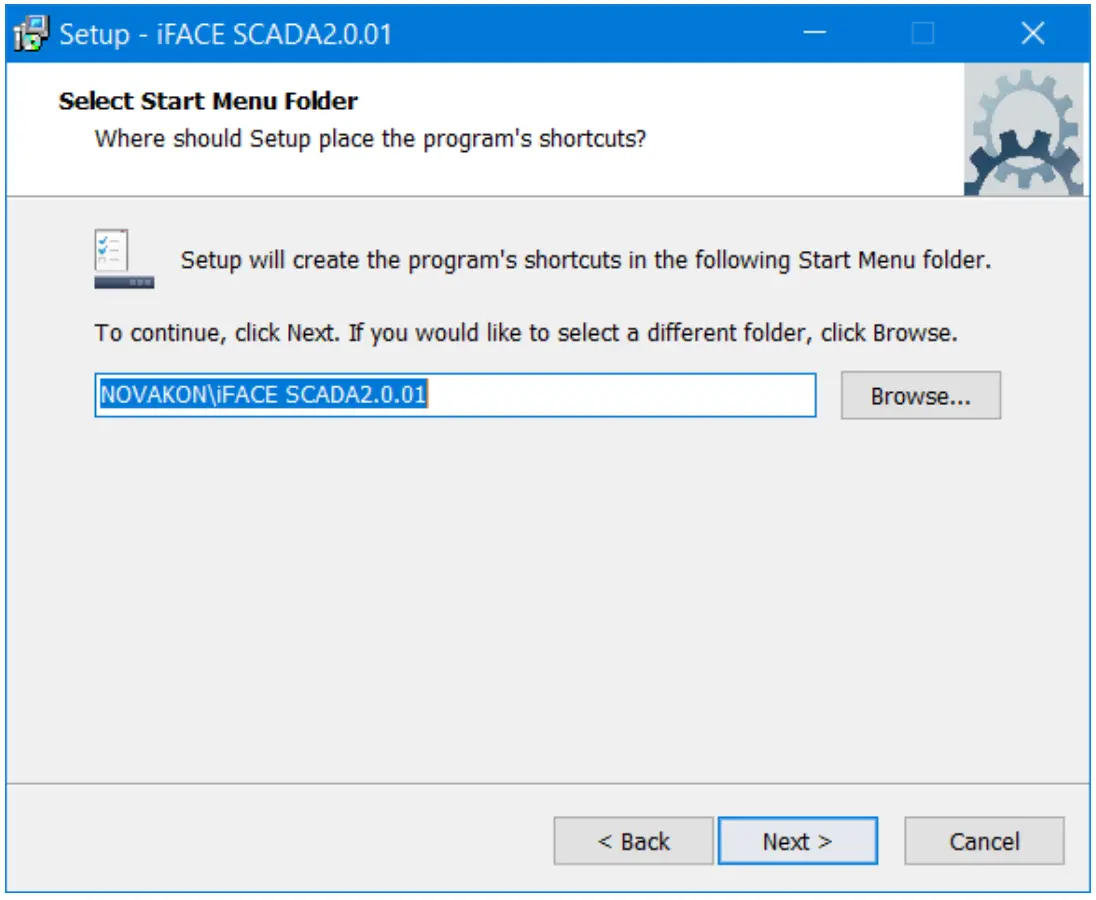
Task: Click the Start Menu shortcuts checklist icon
Action: click(x=124, y=259)
